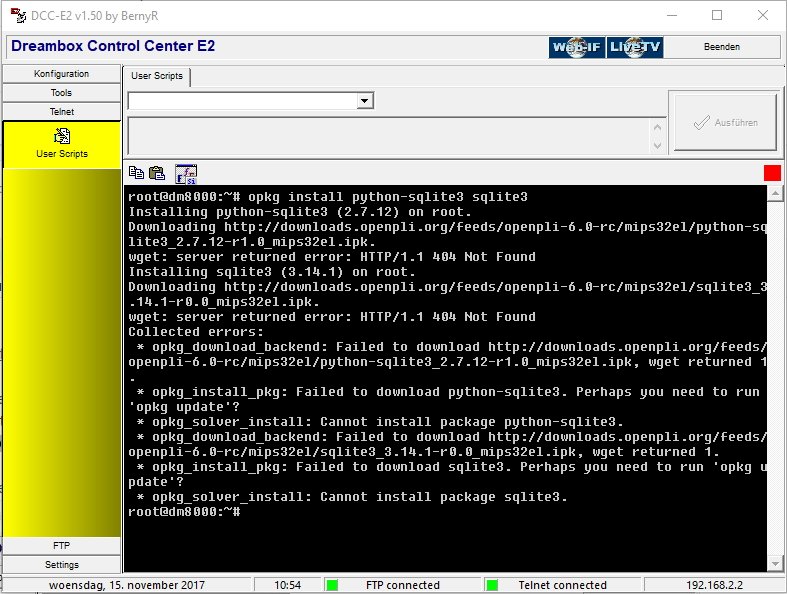Viewport: 787px width, 594px height.
Task: Click the description box down arrow
Action: (658, 146)
